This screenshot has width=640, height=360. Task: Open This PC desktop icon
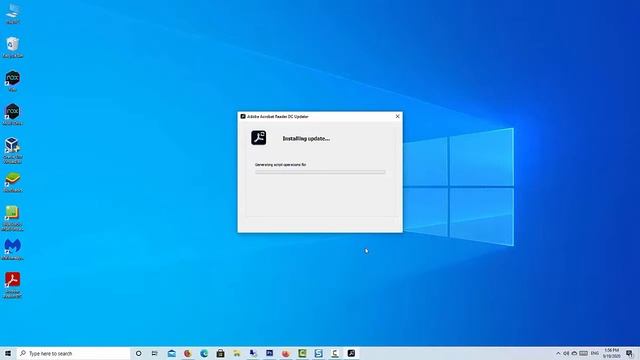click(x=13, y=12)
